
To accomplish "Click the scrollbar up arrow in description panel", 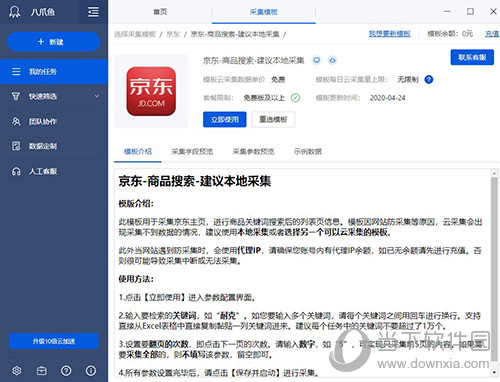I will click(494, 173).
